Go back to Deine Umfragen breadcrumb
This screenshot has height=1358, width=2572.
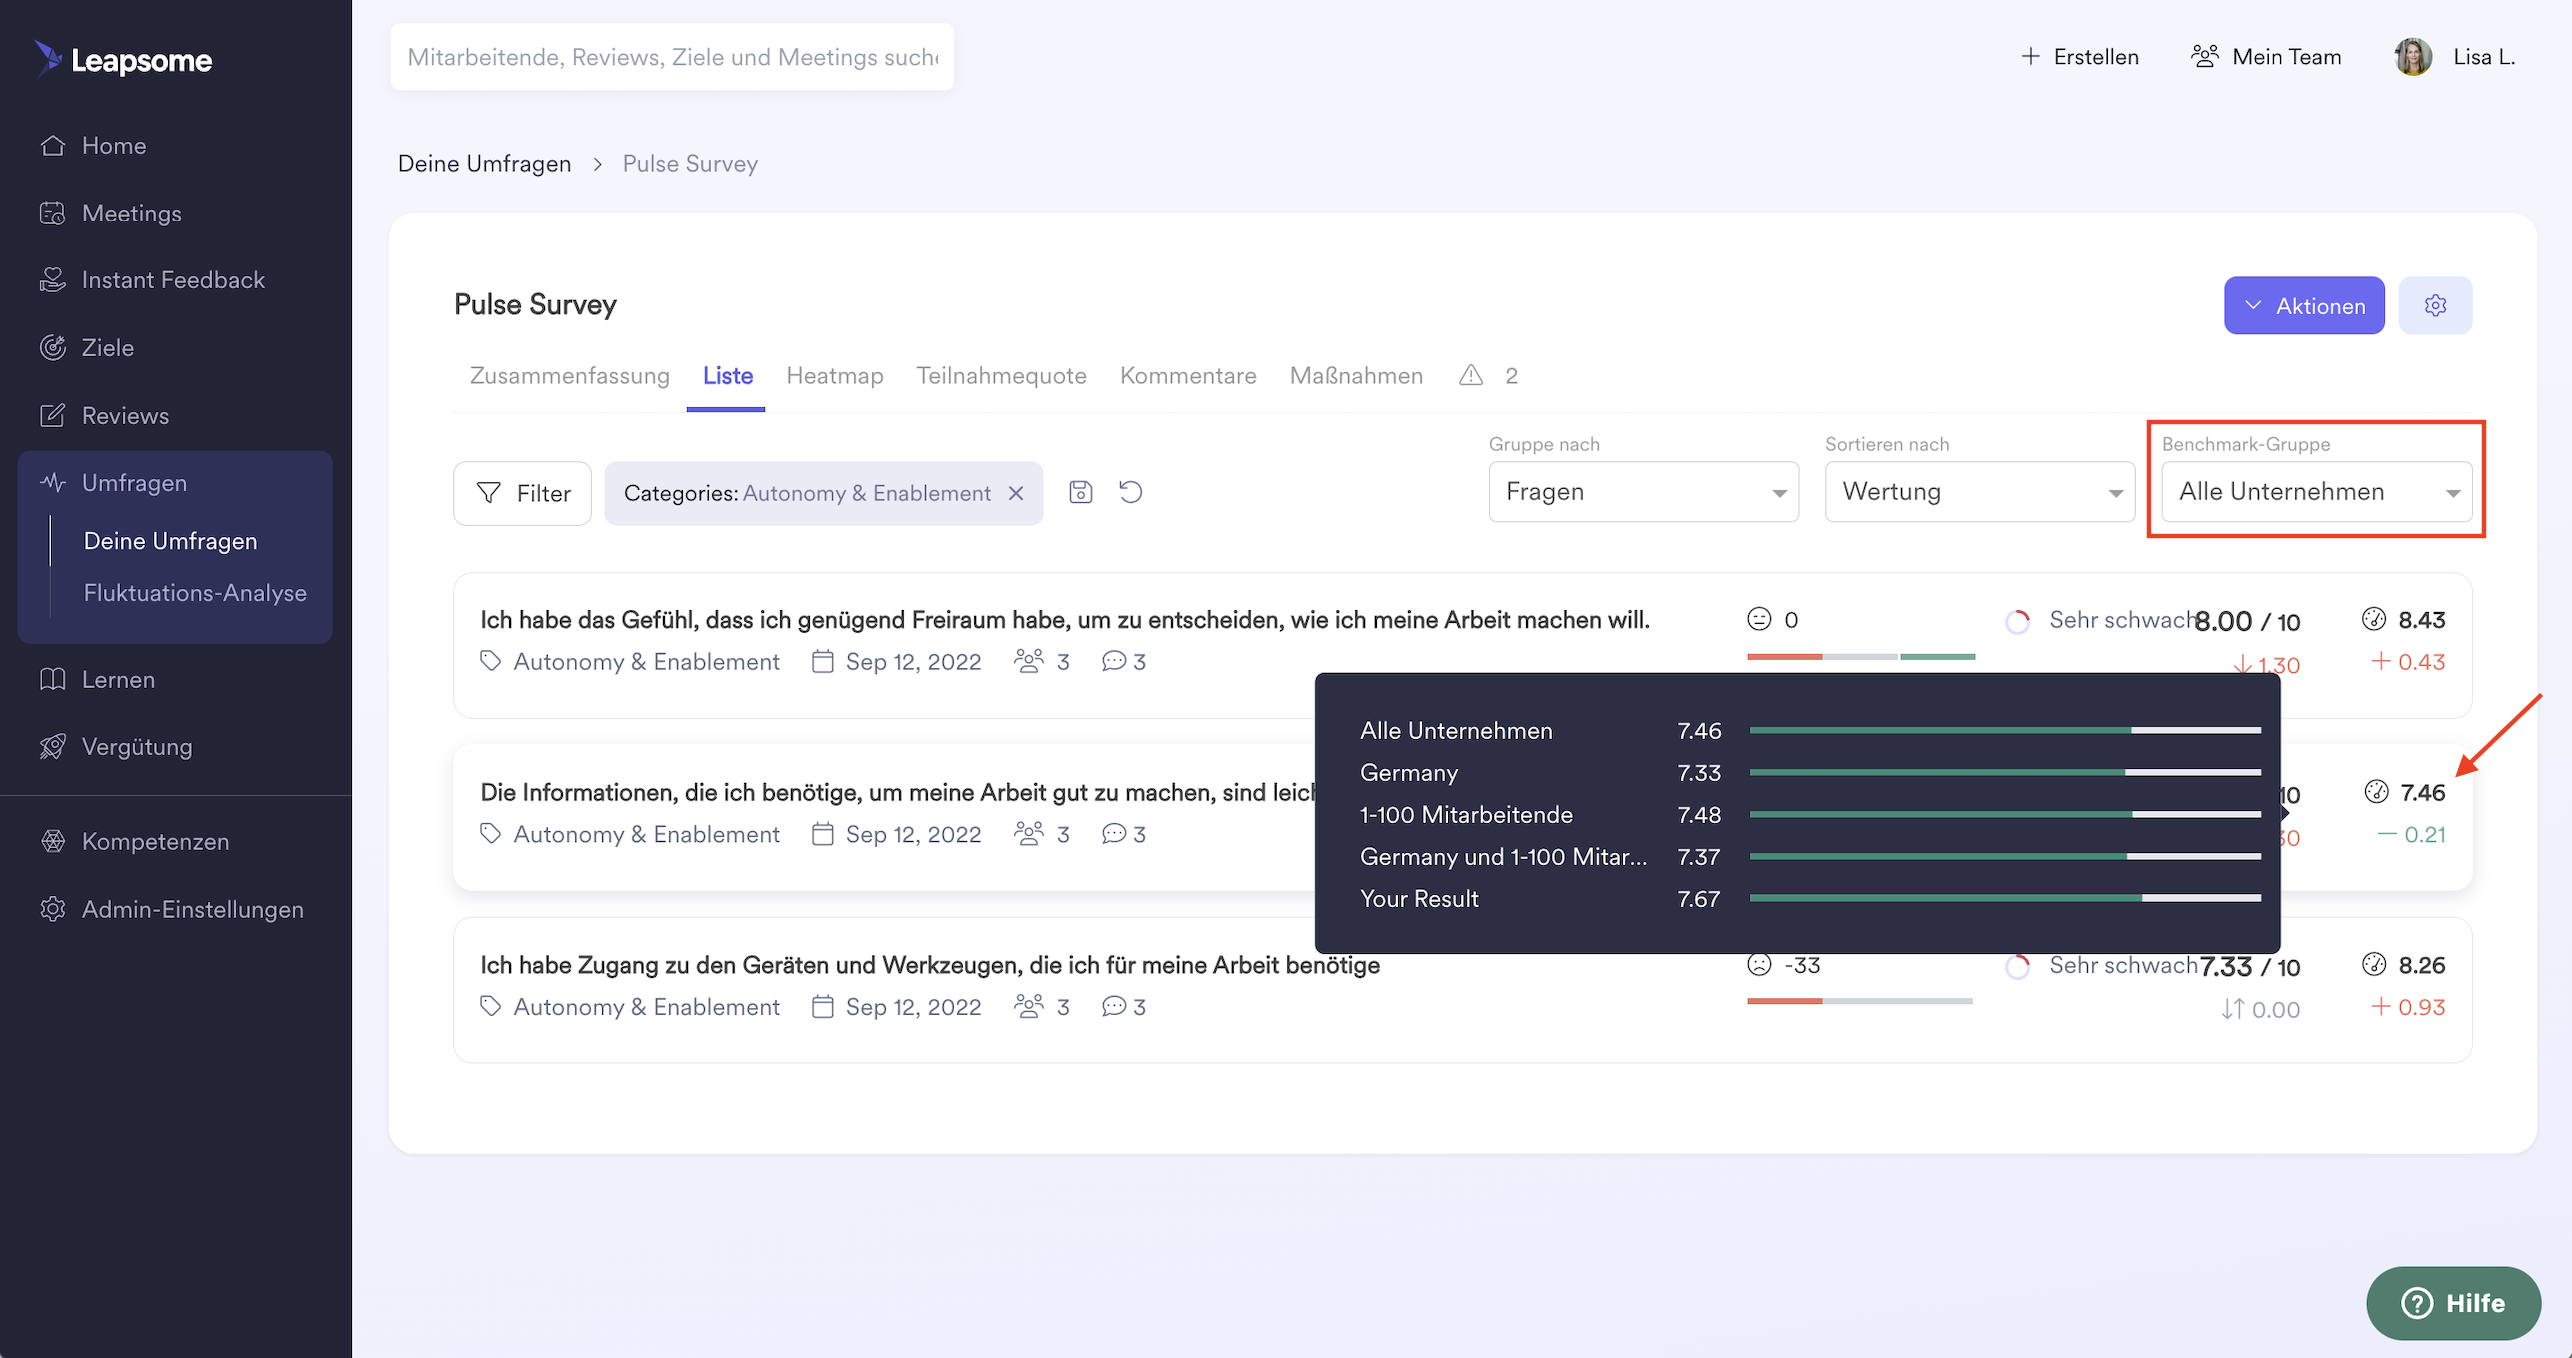(485, 164)
